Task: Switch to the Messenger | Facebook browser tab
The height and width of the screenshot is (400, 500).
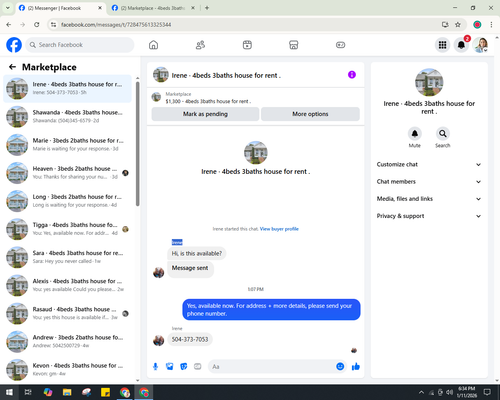Action: coord(60,8)
